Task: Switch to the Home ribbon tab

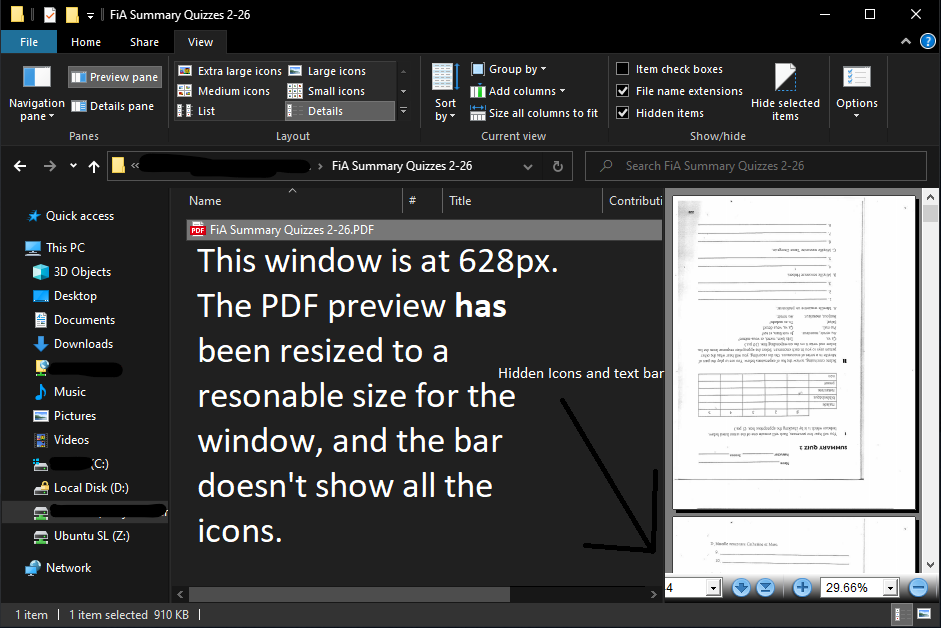Action: coord(85,42)
